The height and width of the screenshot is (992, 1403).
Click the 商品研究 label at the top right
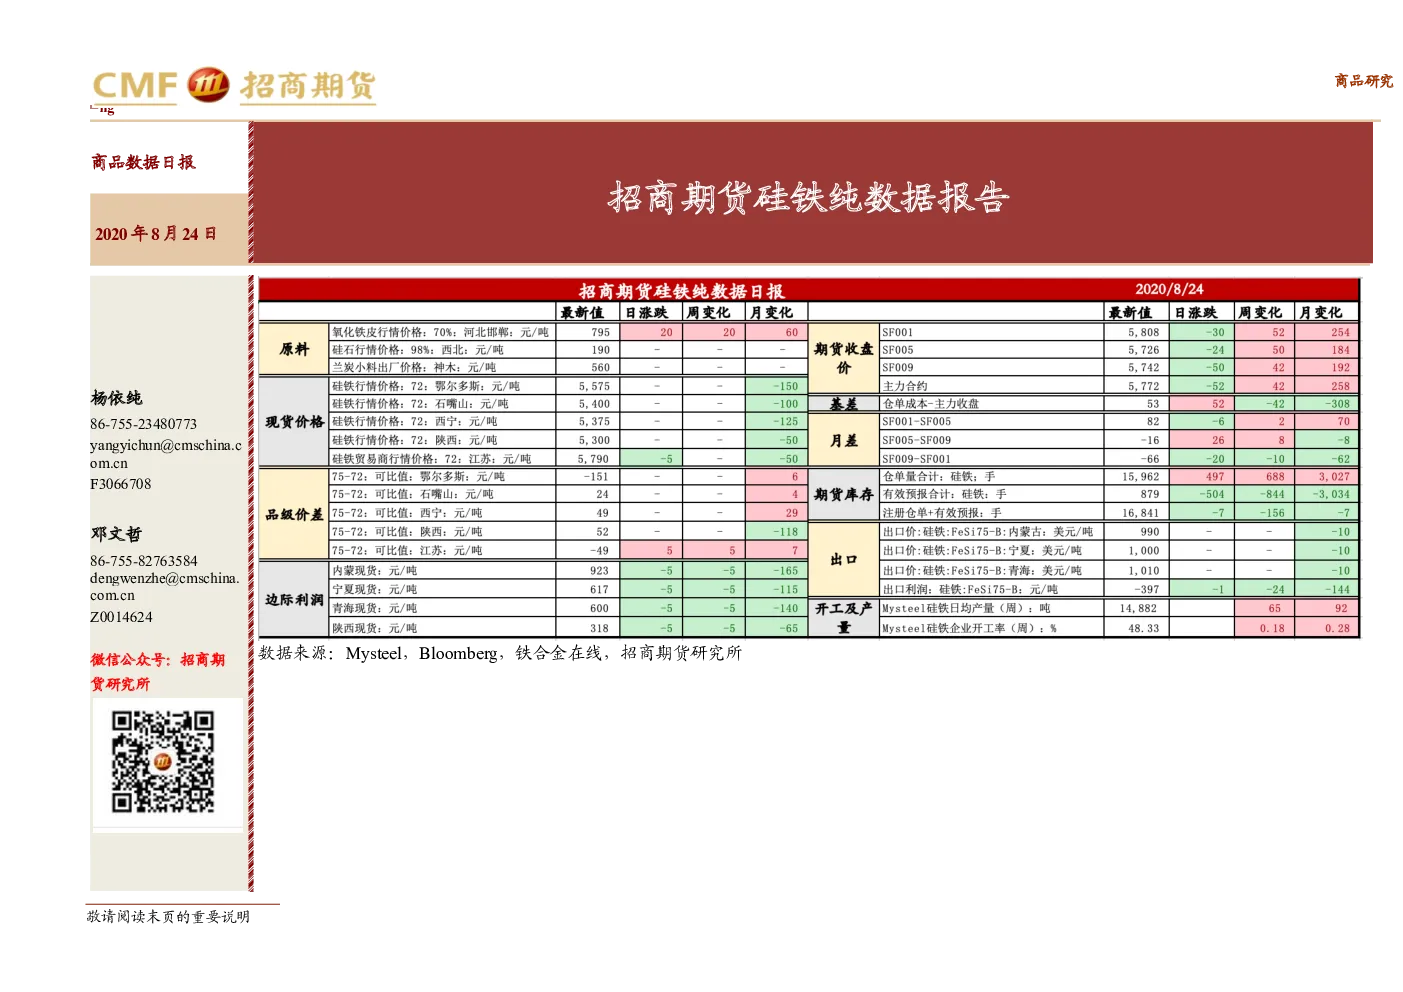(1363, 81)
